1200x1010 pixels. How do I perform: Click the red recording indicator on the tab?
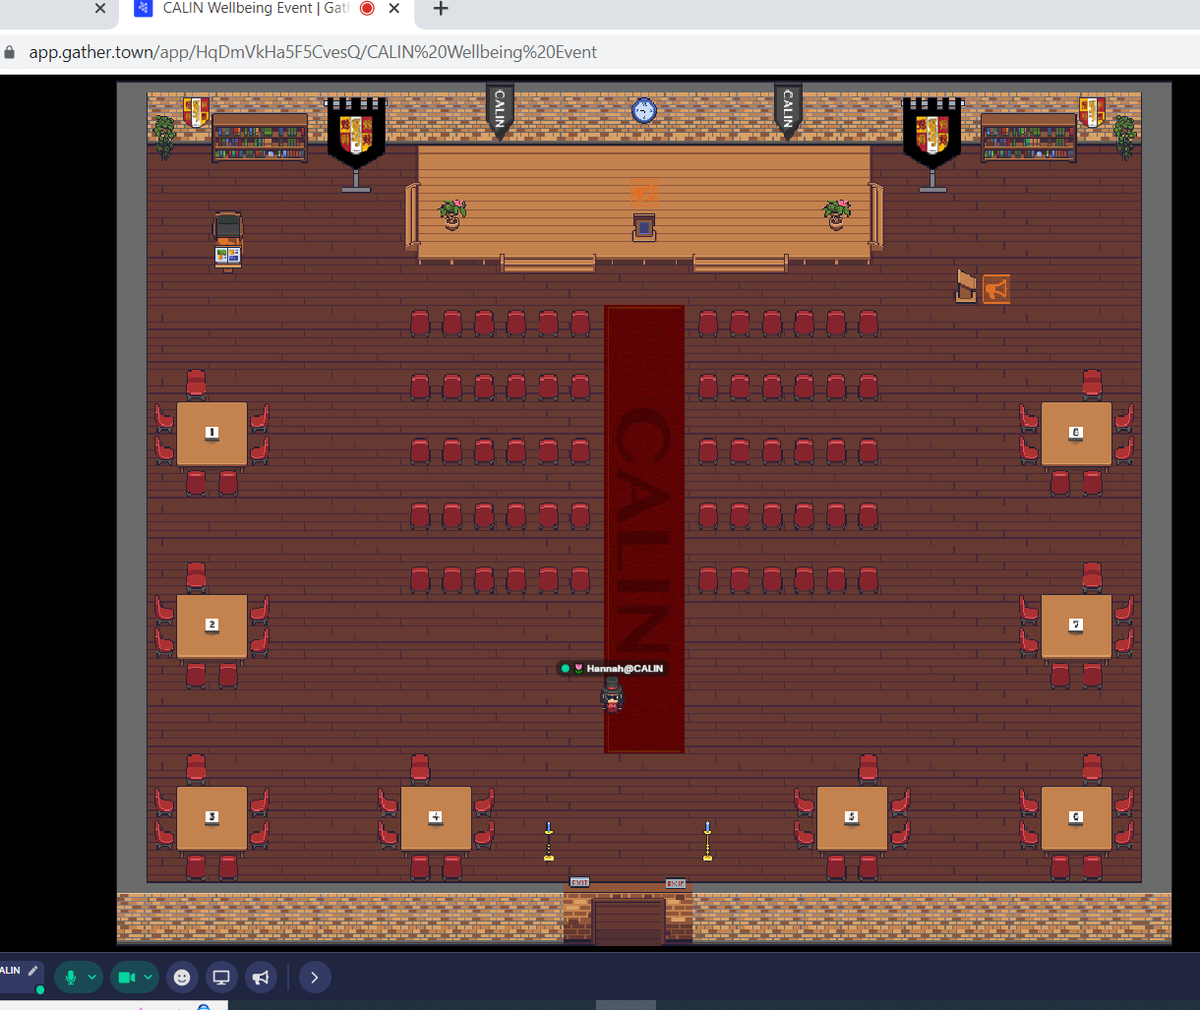(x=367, y=8)
